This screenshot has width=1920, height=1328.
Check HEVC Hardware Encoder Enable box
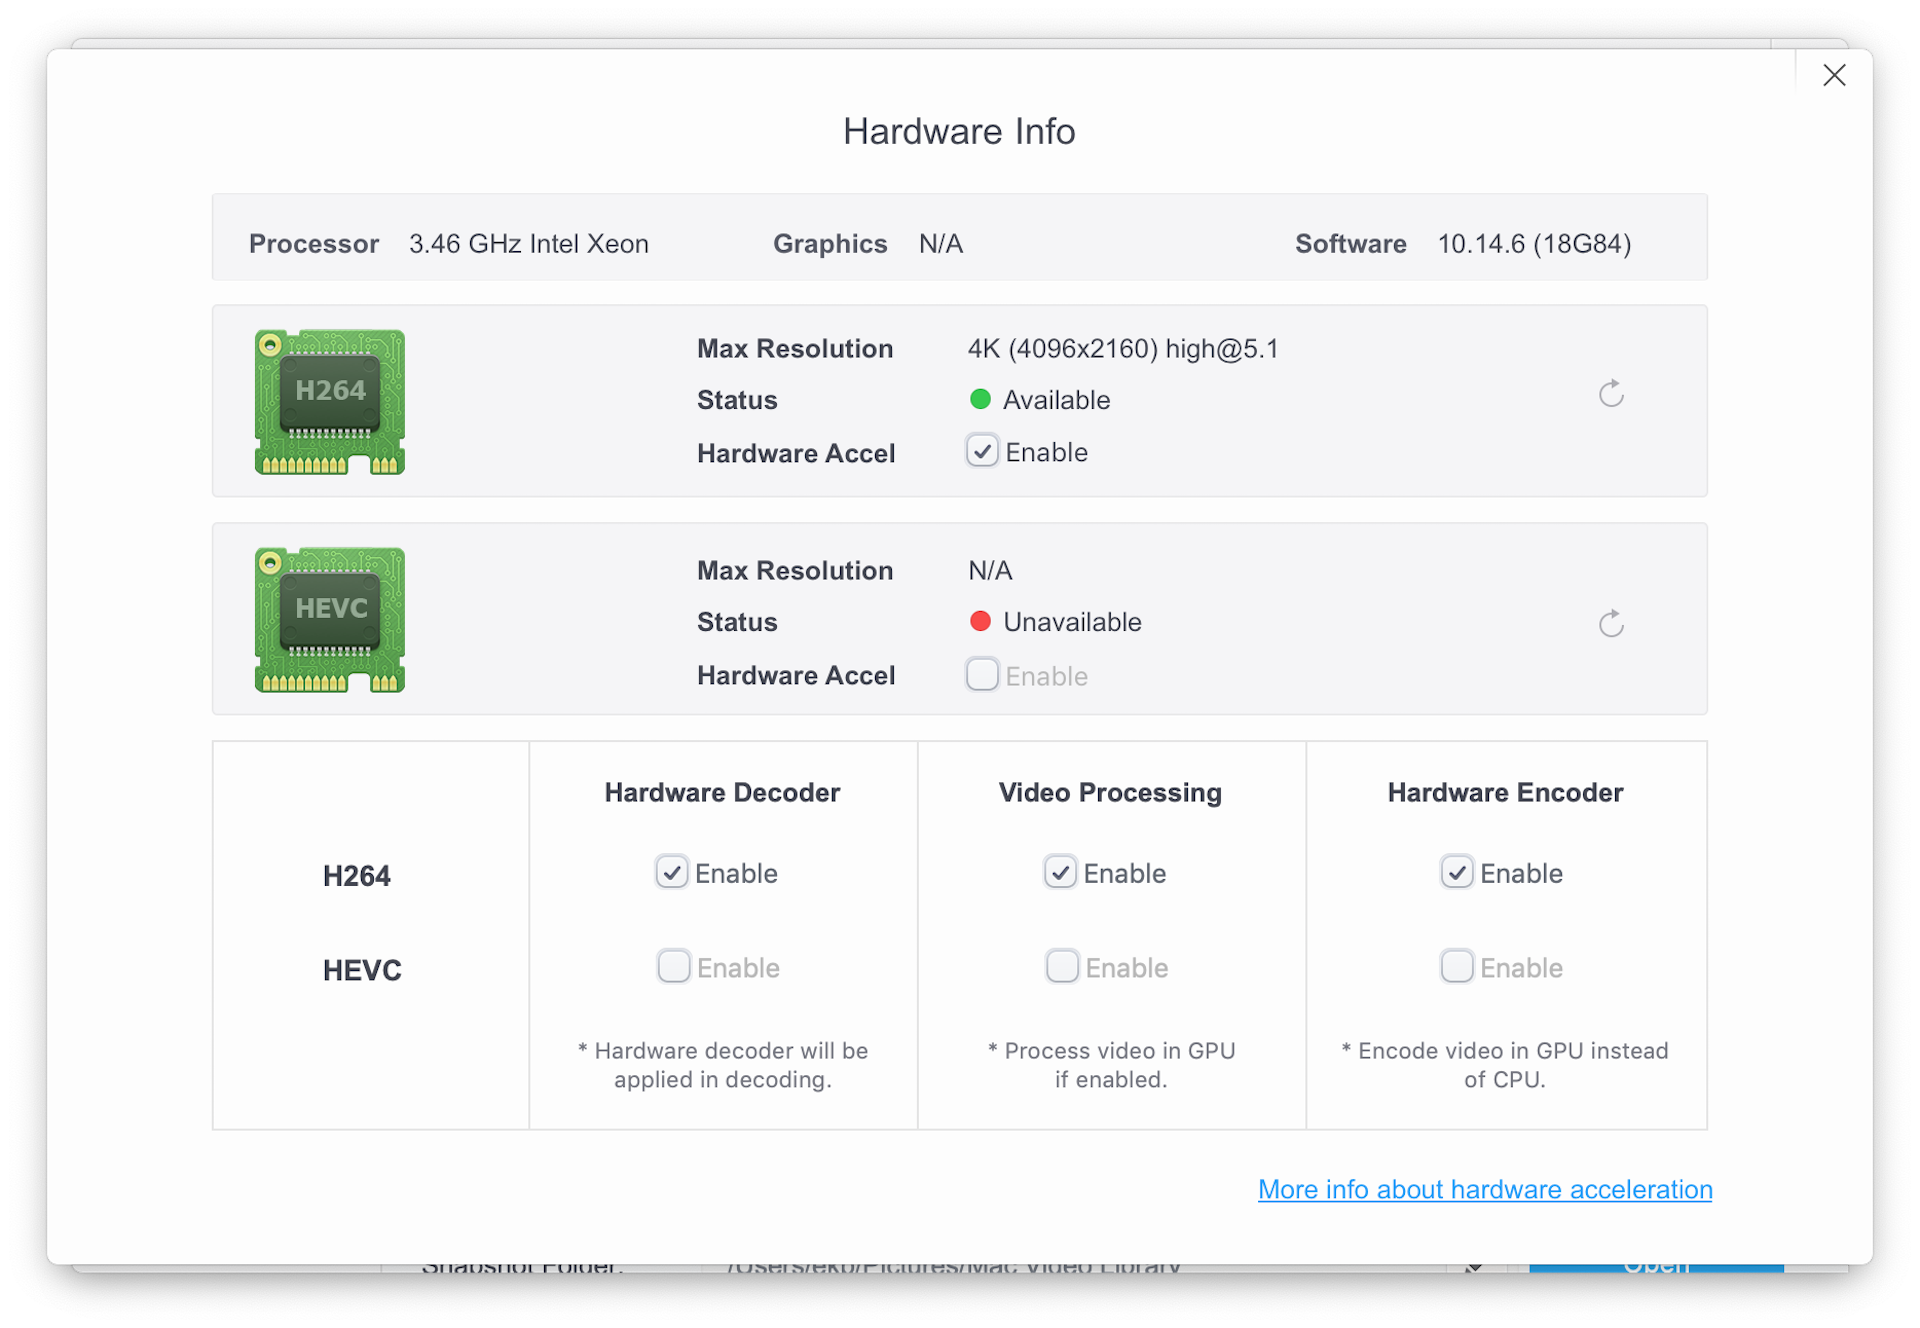tap(1456, 967)
